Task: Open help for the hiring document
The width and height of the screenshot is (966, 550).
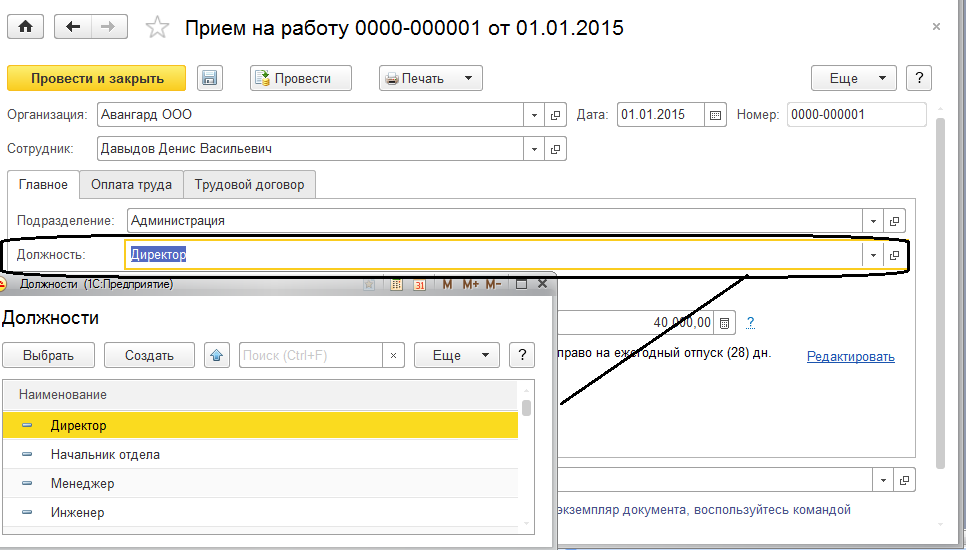Action: pyautogui.click(x=919, y=78)
